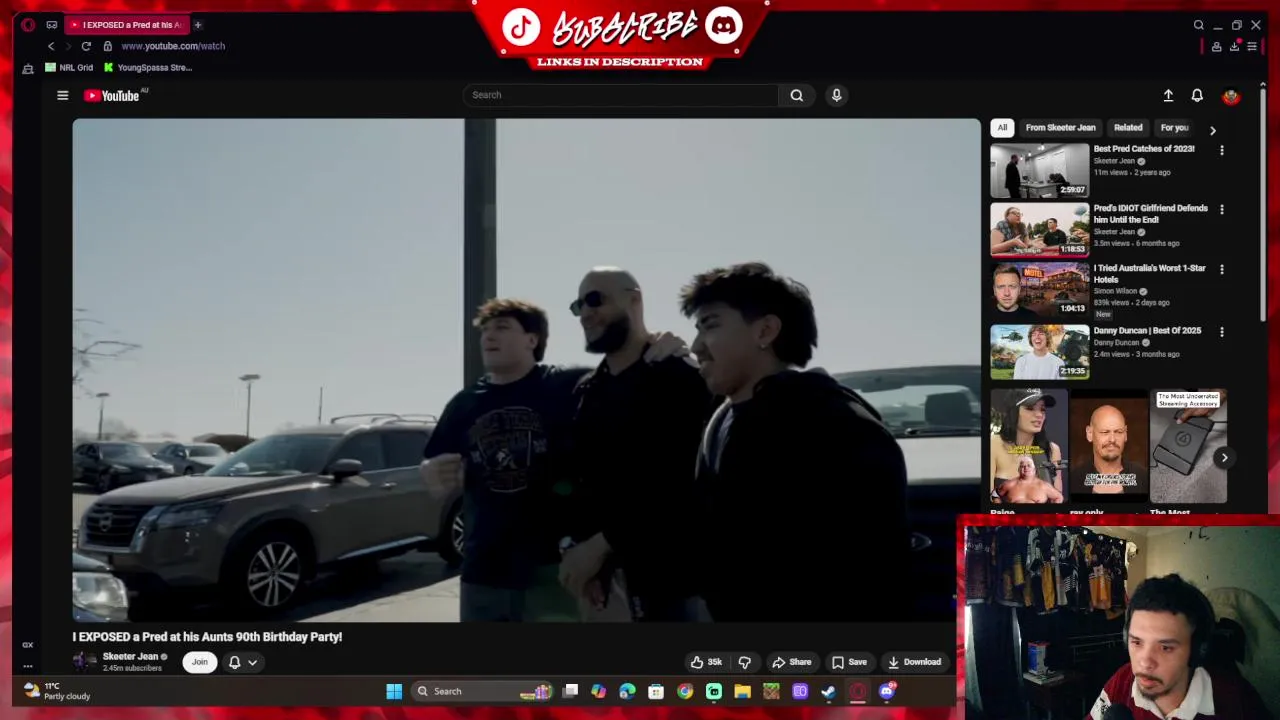The image size is (1280, 720).
Task: Open Skeeter Jean channel avatar
Action: click(x=85, y=662)
